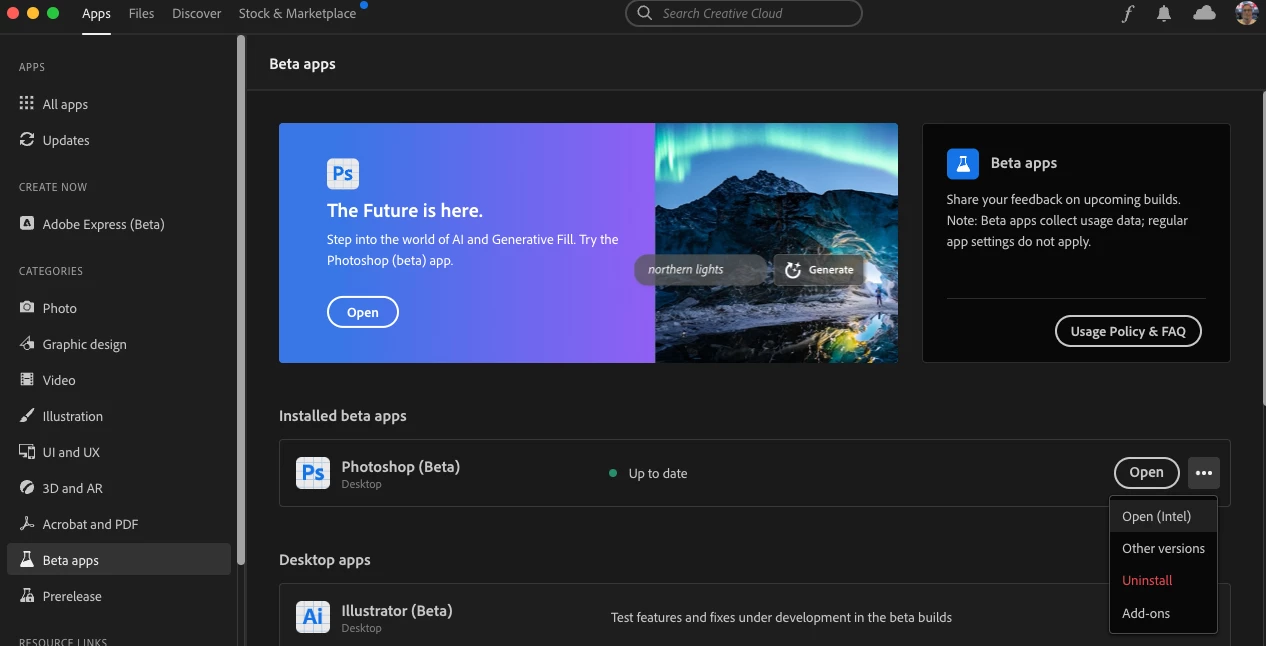Screen dimensions: 1266x646
Task: Click the northern lights banner image
Action: coord(776,243)
